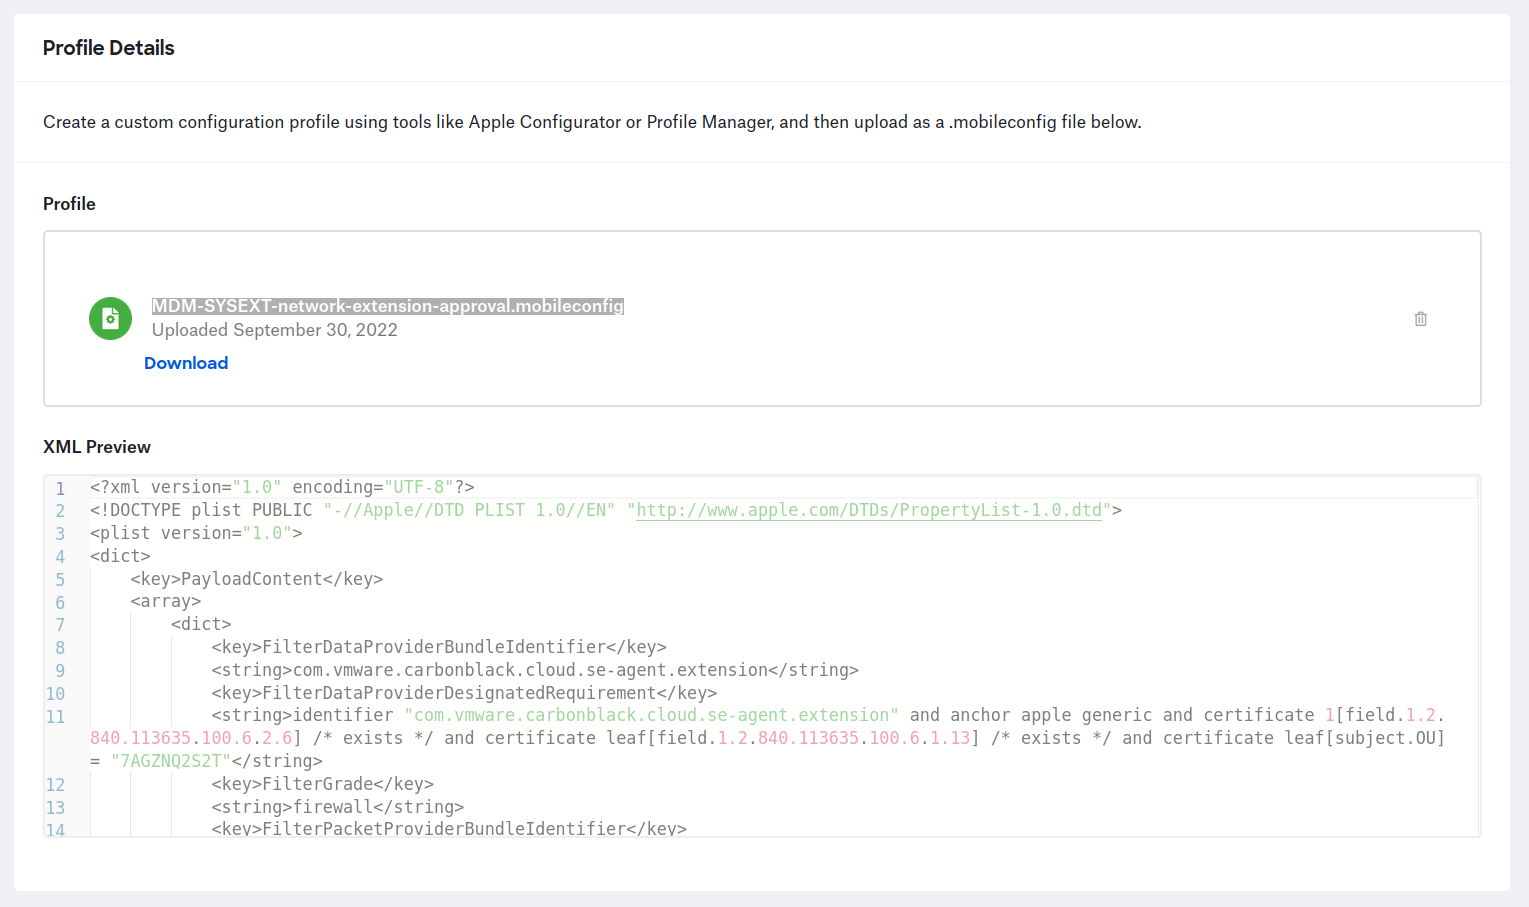Select the MDM-SYSEXT-network-extension-approval.mobileconfig filename

coord(388,306)
